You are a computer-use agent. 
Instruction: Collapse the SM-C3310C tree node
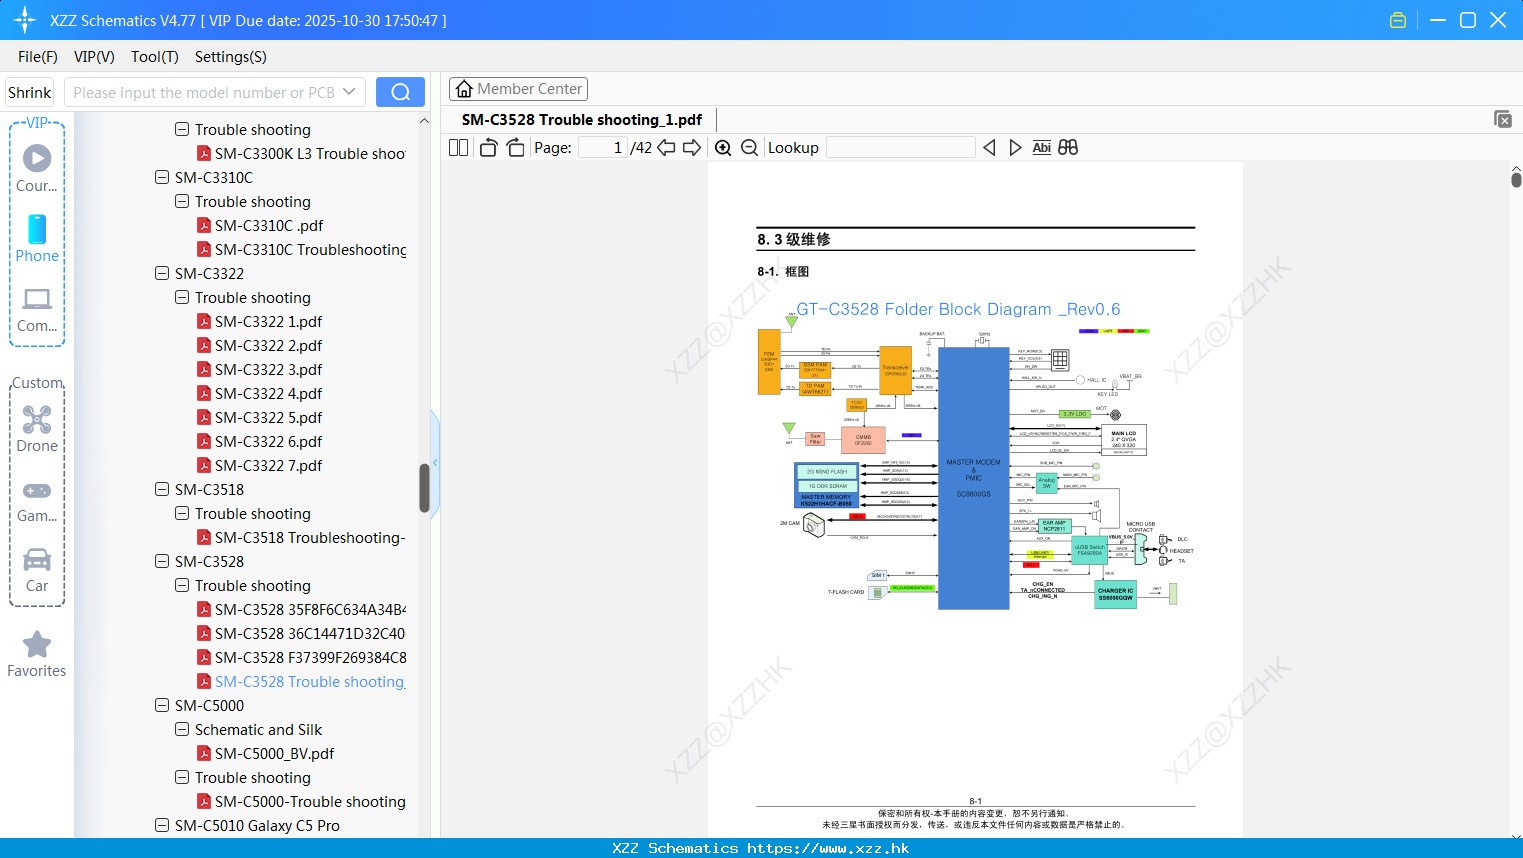[x=162, y=177]
